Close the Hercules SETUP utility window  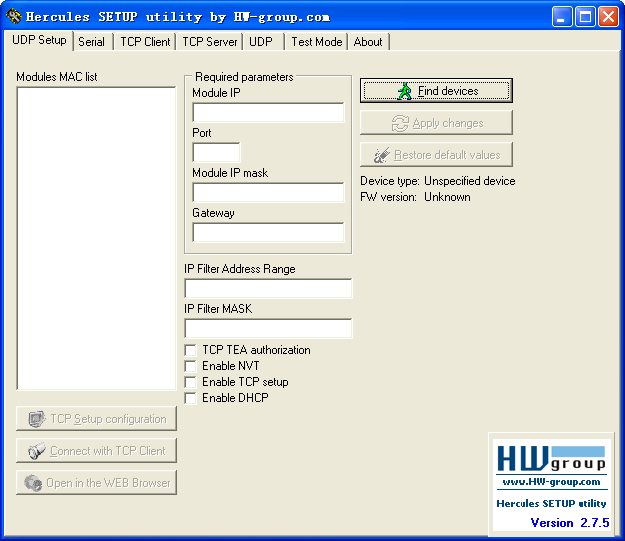click(608, 17)
